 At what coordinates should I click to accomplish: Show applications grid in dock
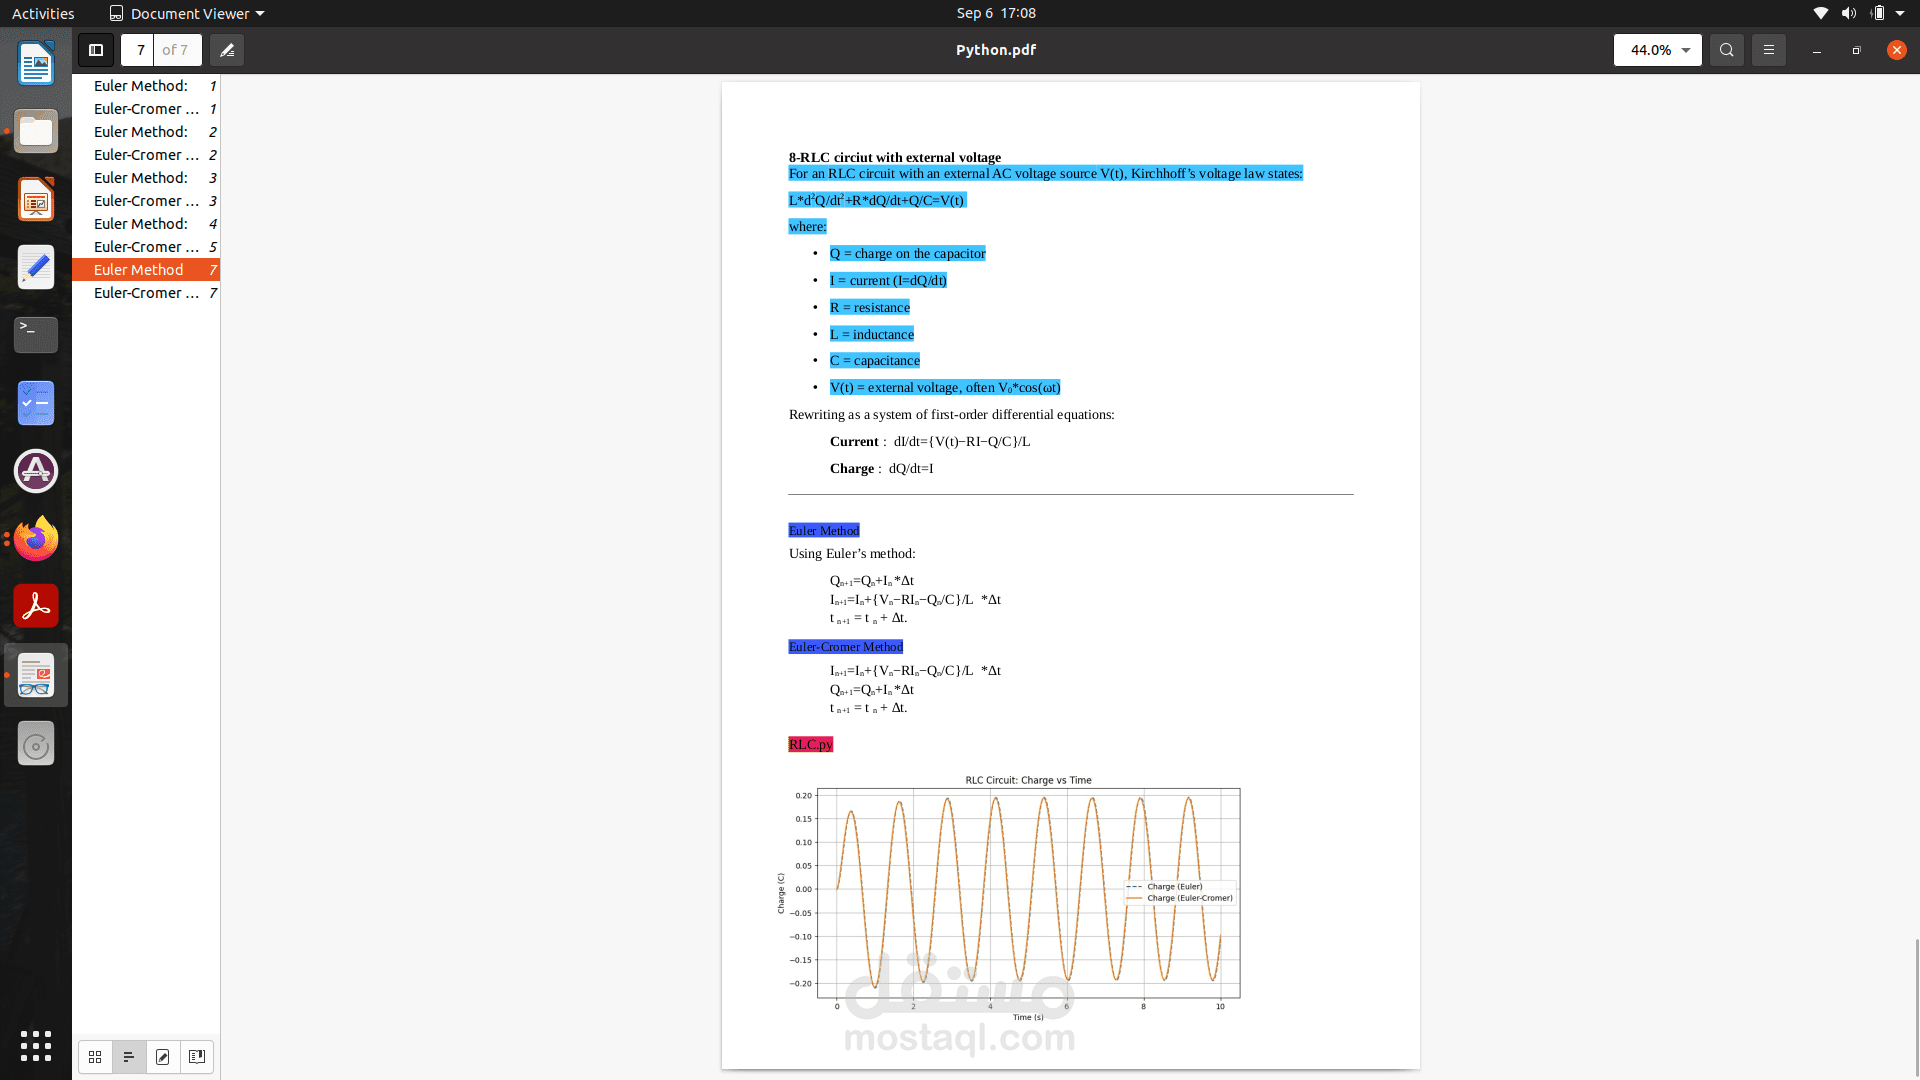coord(36,1046)
